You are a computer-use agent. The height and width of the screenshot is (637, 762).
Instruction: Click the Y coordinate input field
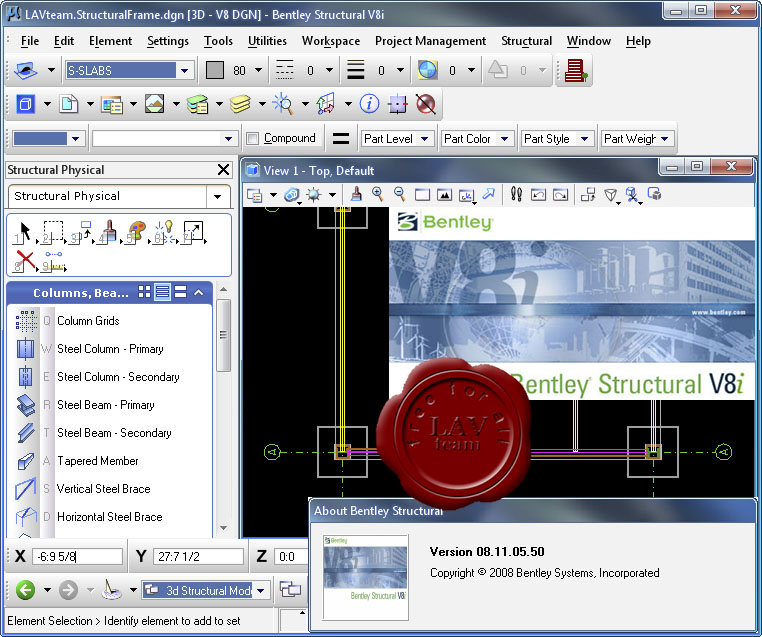click(198, 556)
